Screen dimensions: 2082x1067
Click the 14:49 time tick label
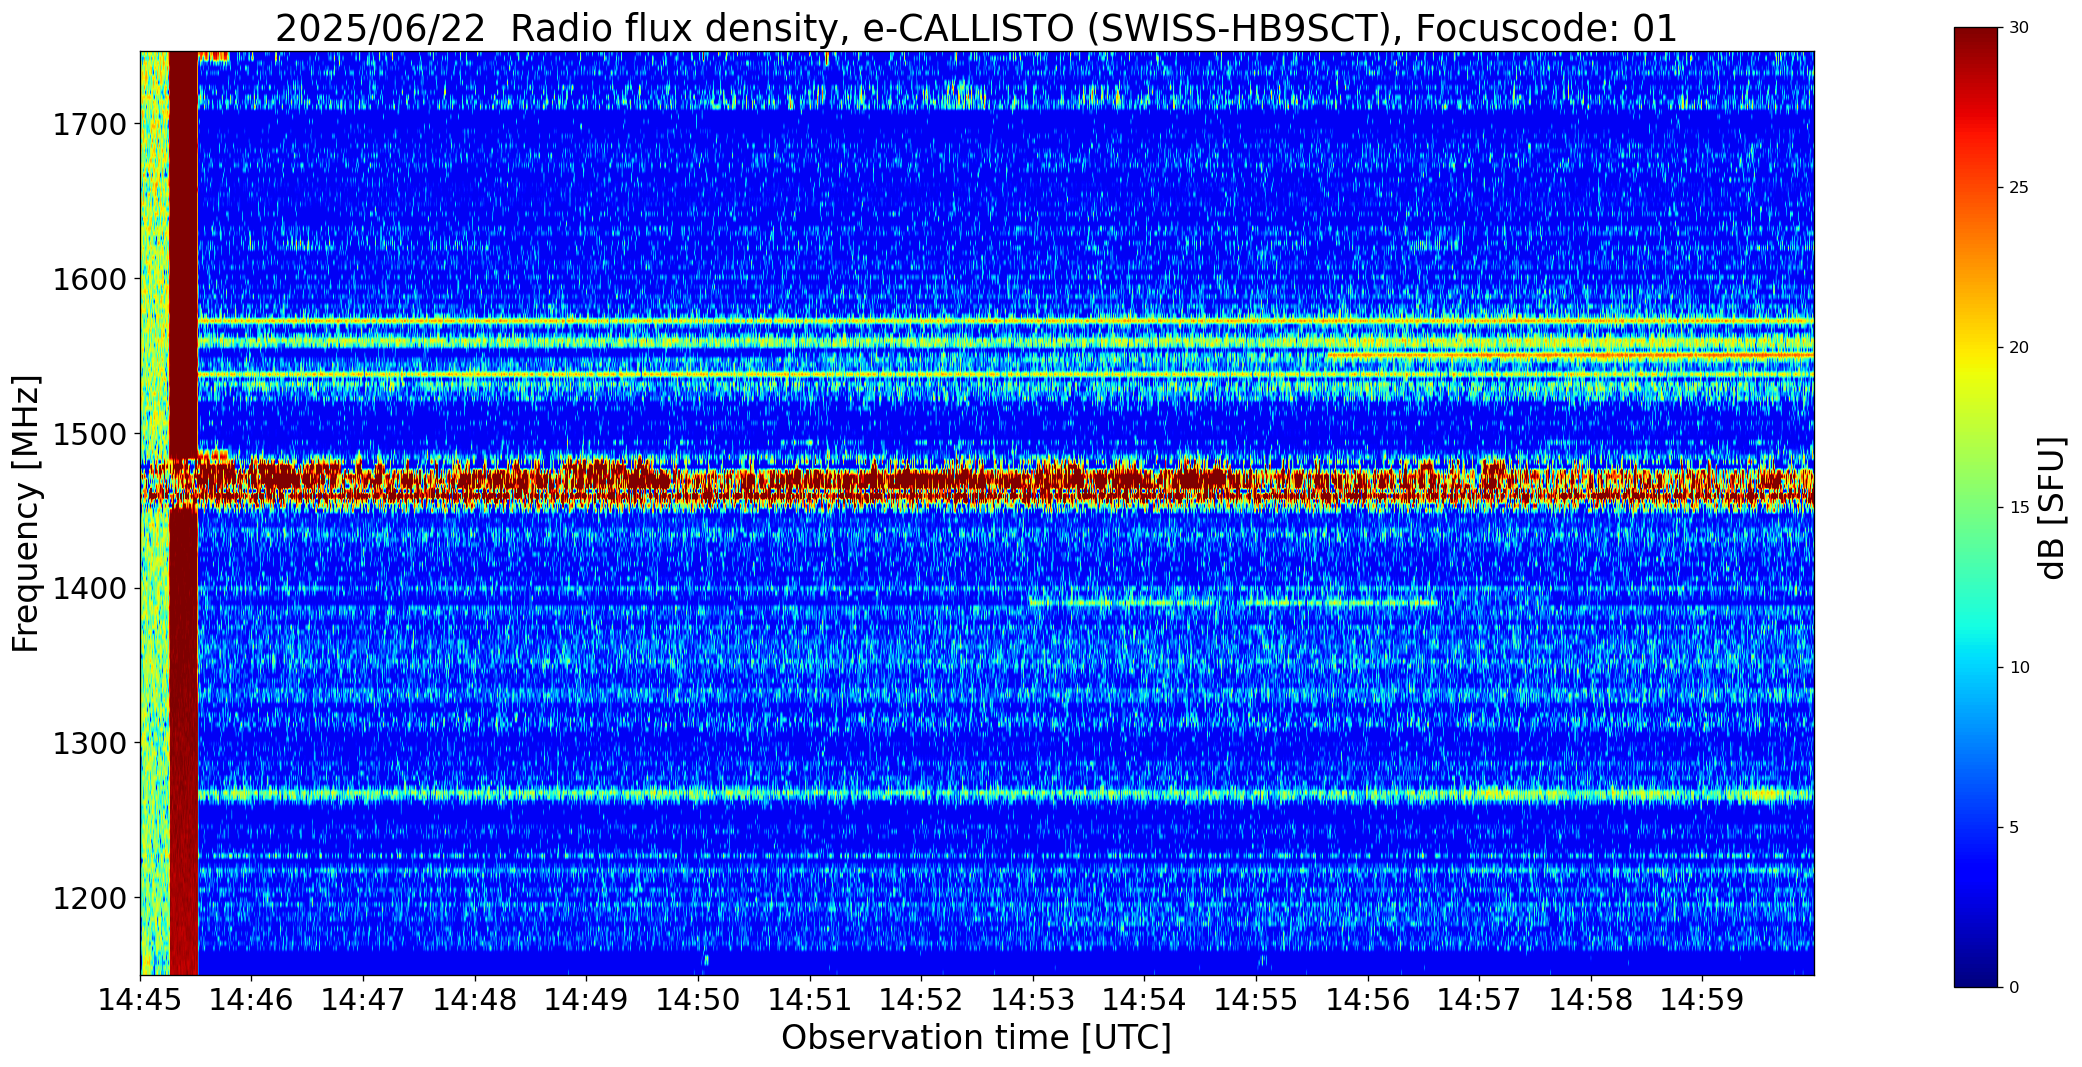coord(587,999)
